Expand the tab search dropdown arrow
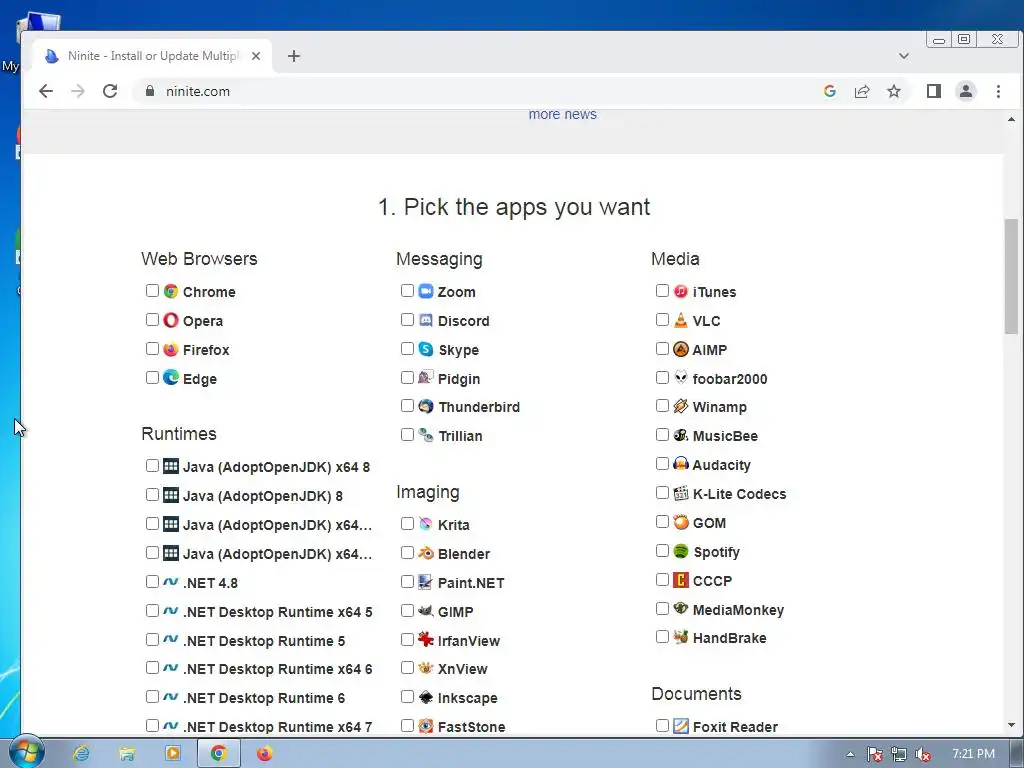Screen dimensions: 1024x768 904,56
